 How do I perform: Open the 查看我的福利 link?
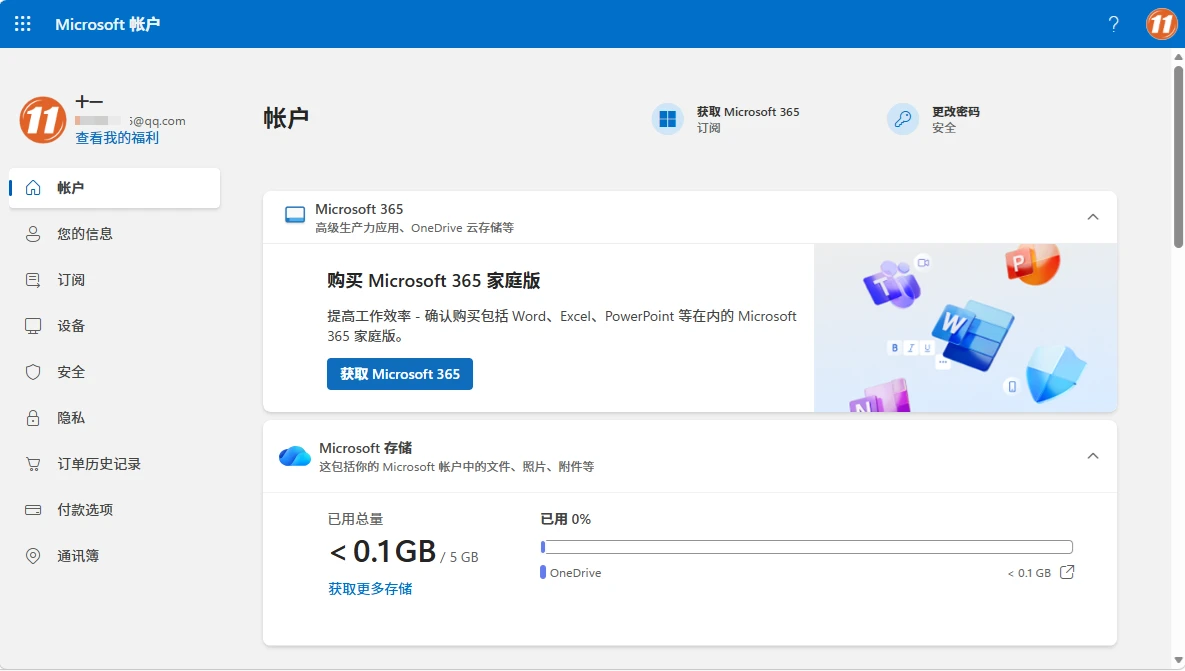coord(117,138)
